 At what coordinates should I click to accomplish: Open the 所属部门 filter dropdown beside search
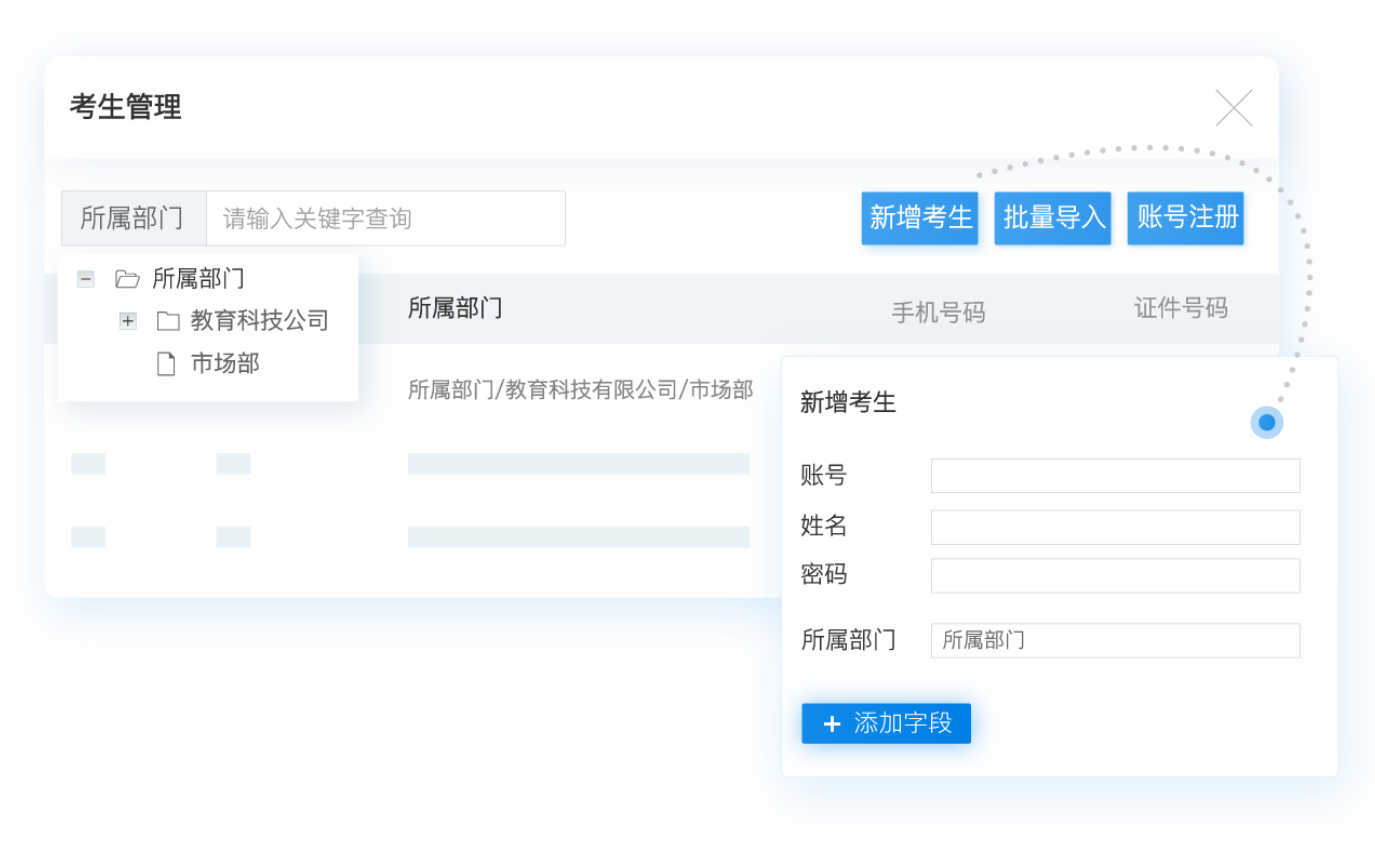[133, 218]
